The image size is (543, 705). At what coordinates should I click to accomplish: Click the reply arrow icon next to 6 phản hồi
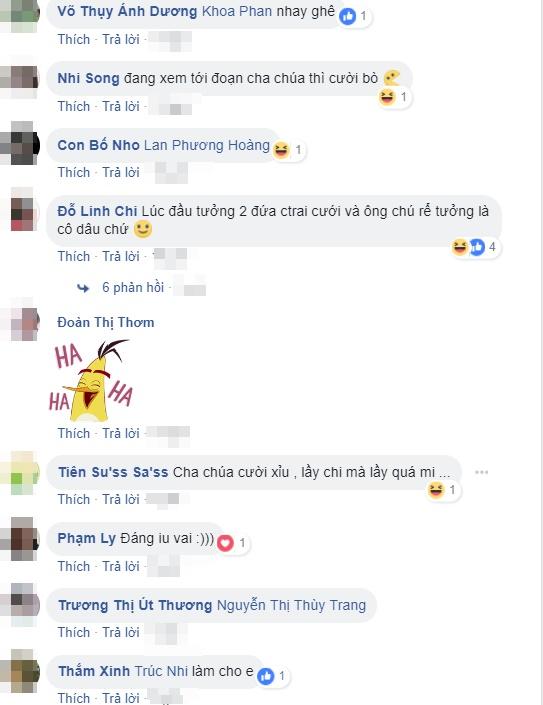pos(83,288)
